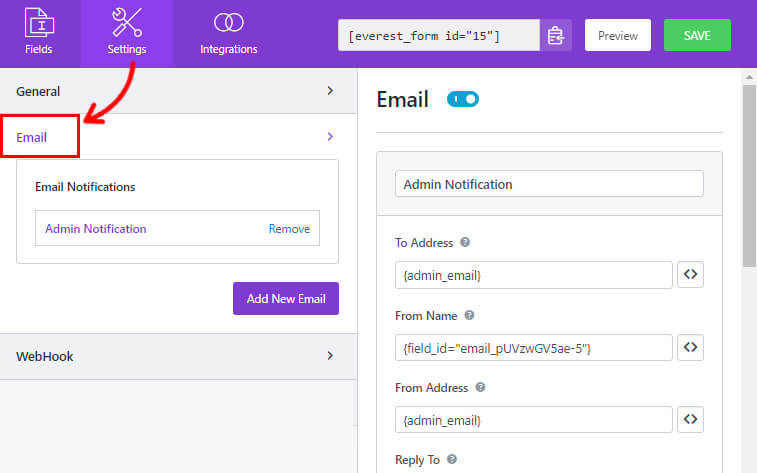Click the Preview button
Image resolution: width=757 pixels, height=473 pixels.
(x=617, y=36)
